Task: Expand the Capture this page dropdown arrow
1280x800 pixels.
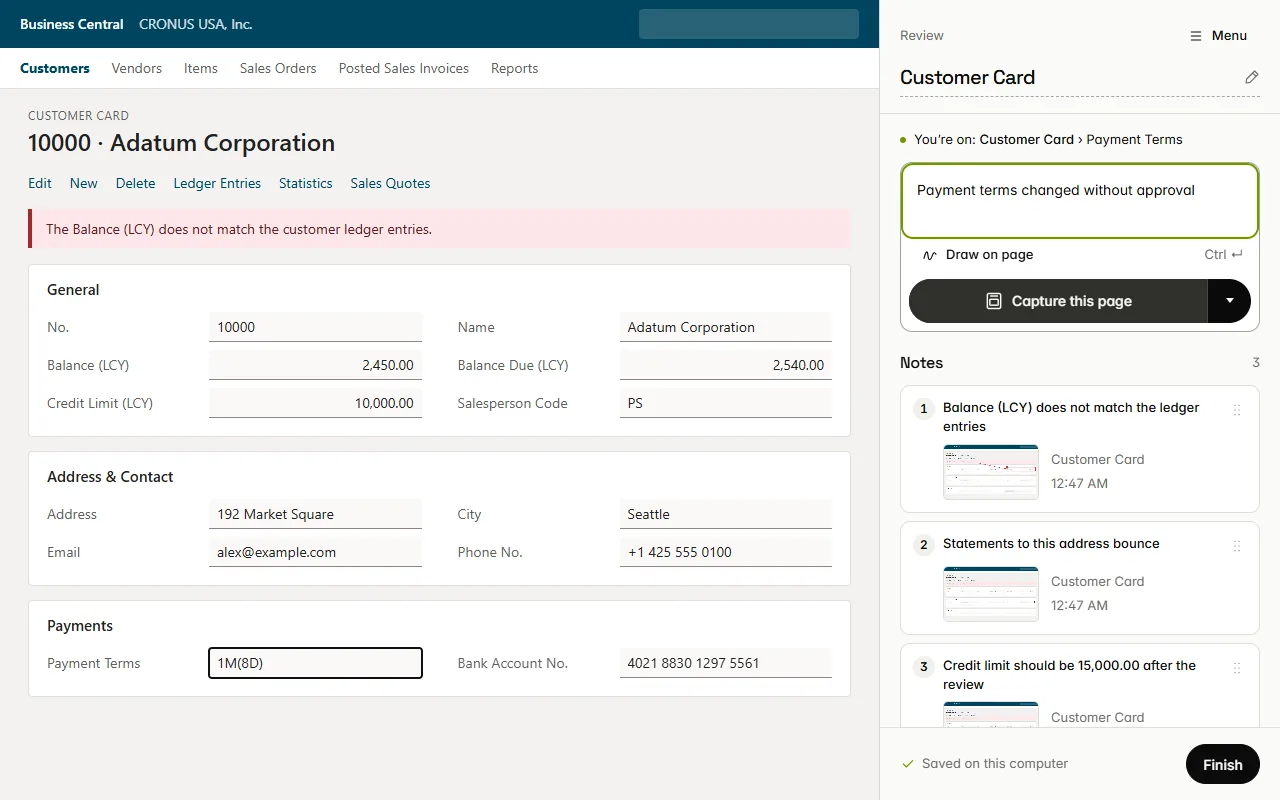Action: point(1229,301)
